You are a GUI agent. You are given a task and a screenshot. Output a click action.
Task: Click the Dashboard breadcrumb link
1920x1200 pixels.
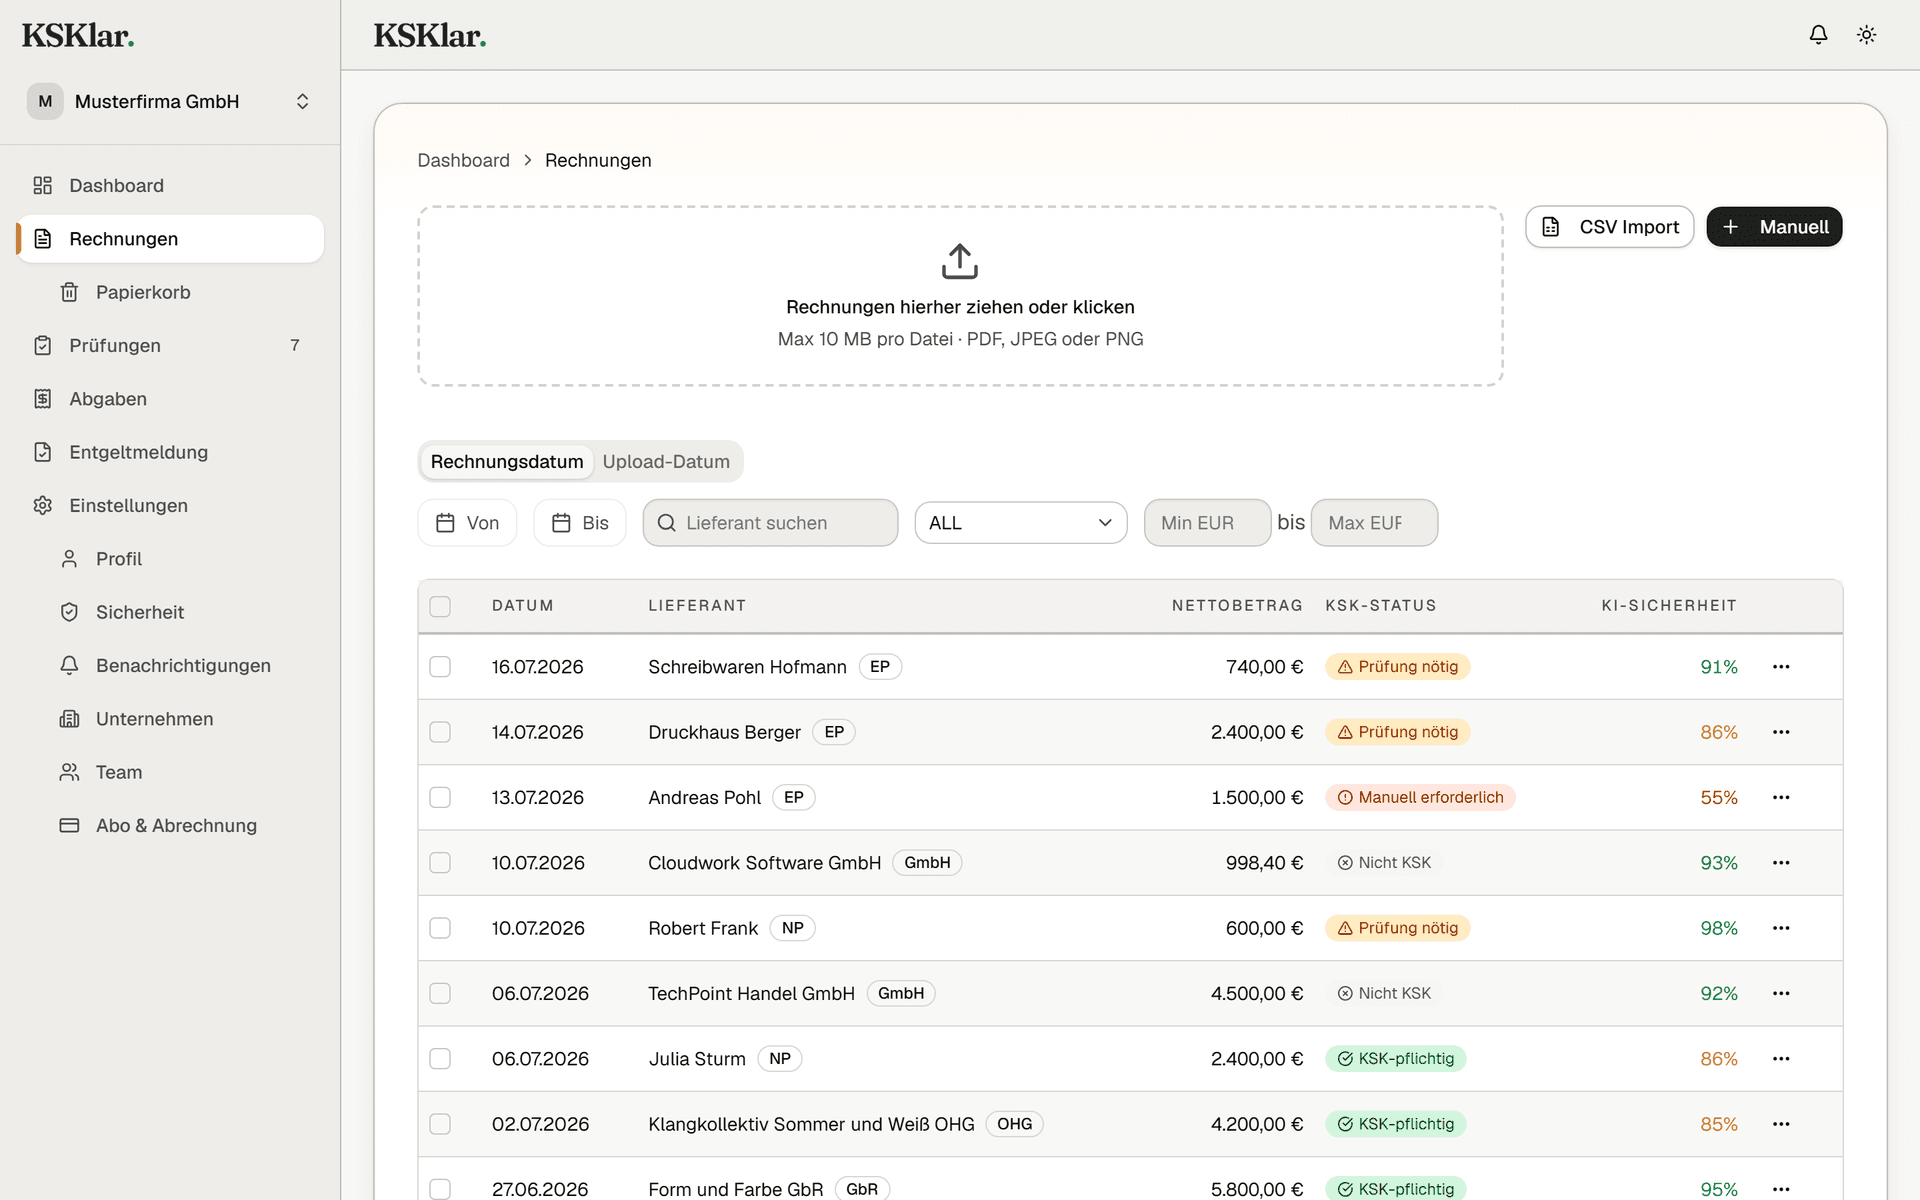point(463,160)
